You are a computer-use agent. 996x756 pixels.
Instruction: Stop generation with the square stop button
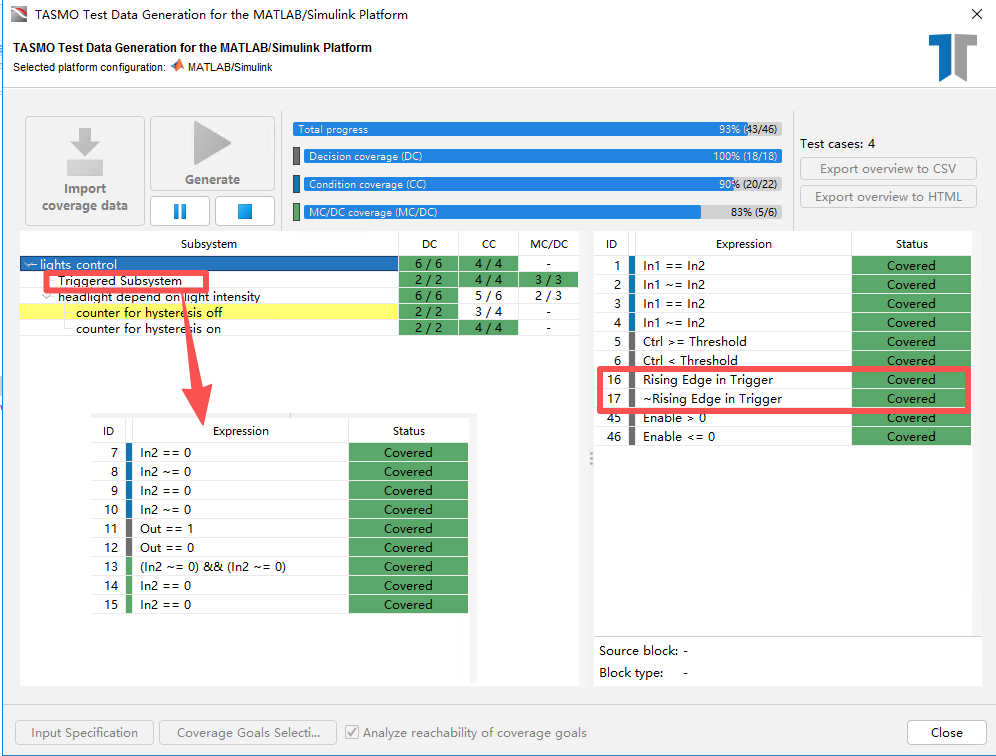point(244,211)
